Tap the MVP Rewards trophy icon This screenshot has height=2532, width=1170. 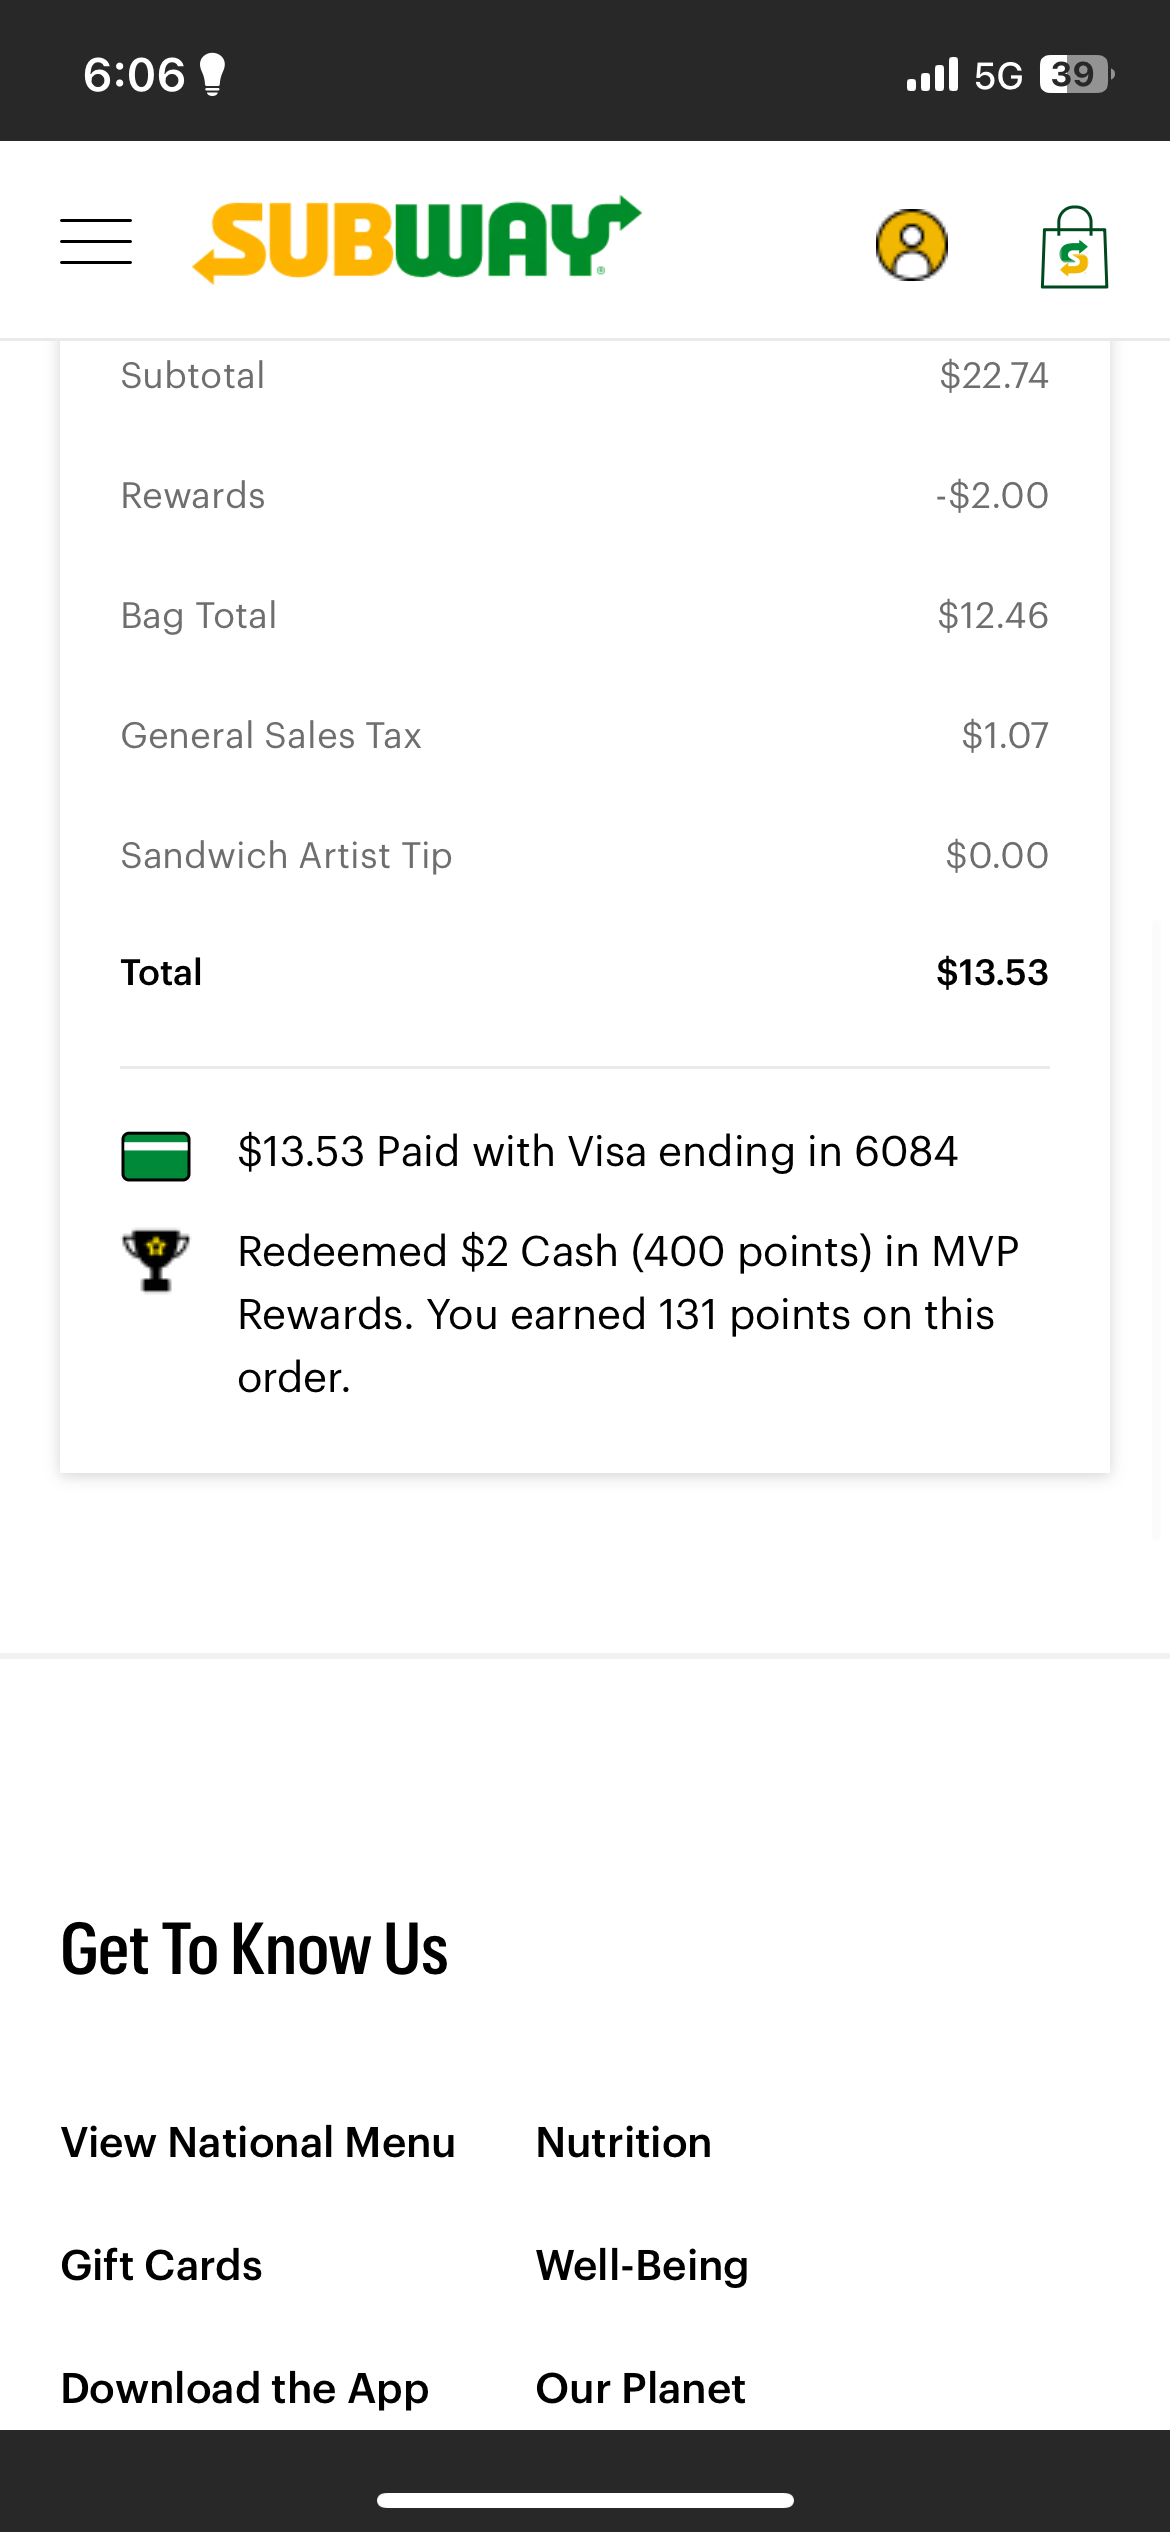[156, 1259]
